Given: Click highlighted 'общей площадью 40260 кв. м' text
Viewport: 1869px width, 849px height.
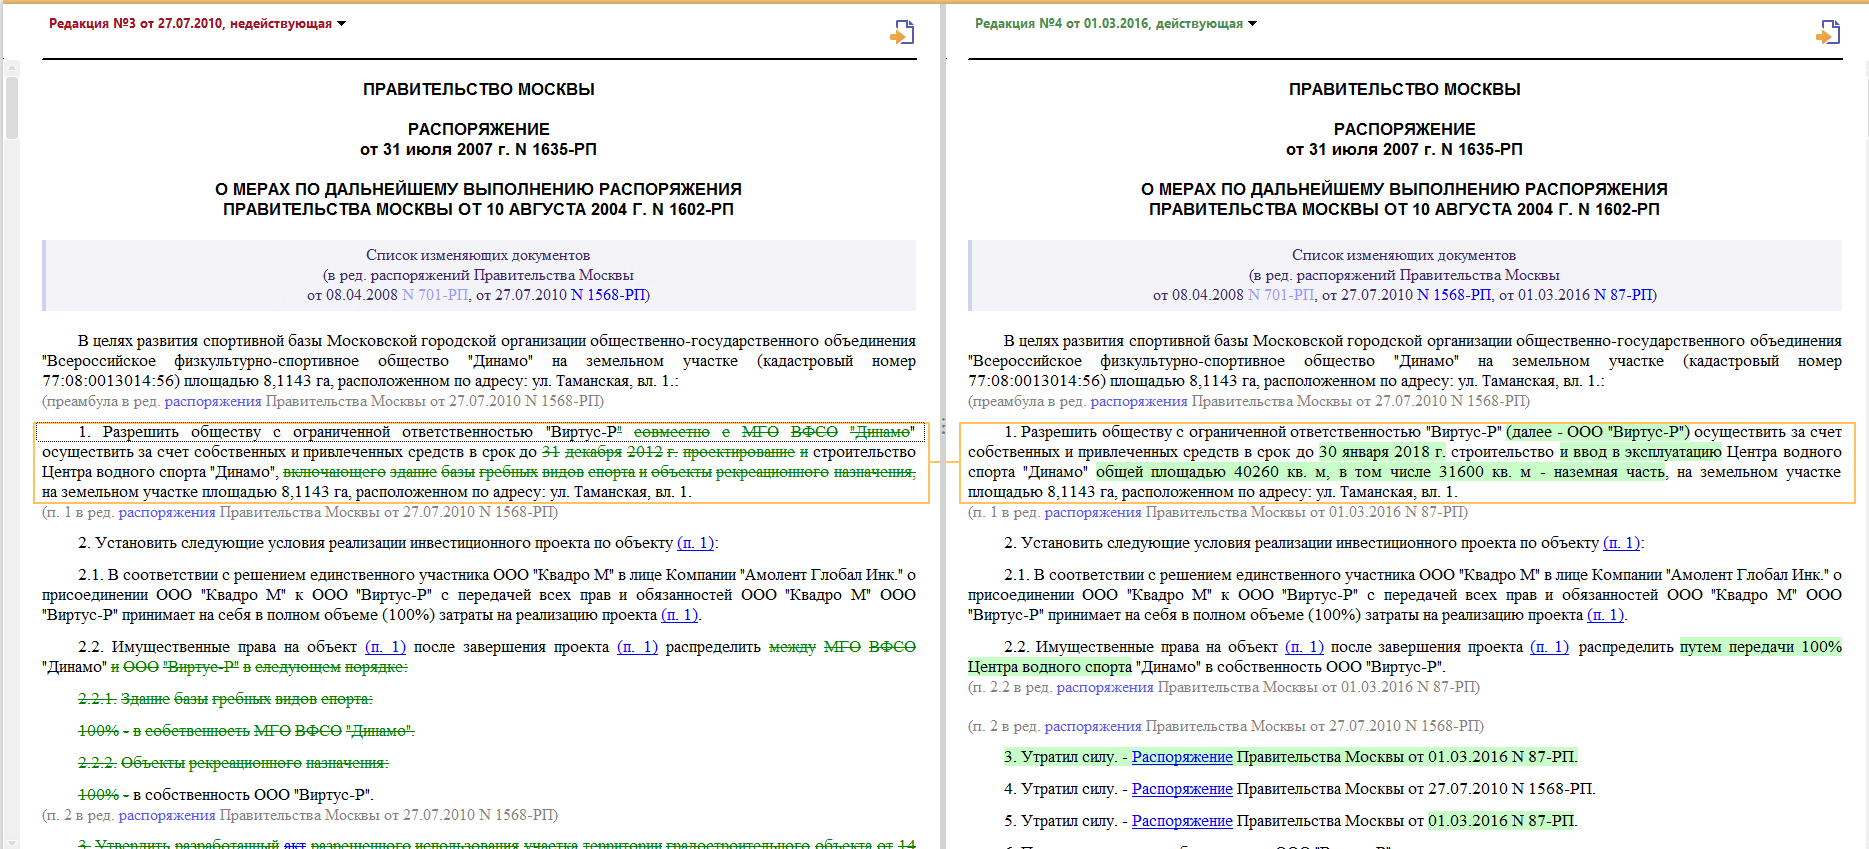Looking at the screenshot, I should (1212, 472).
